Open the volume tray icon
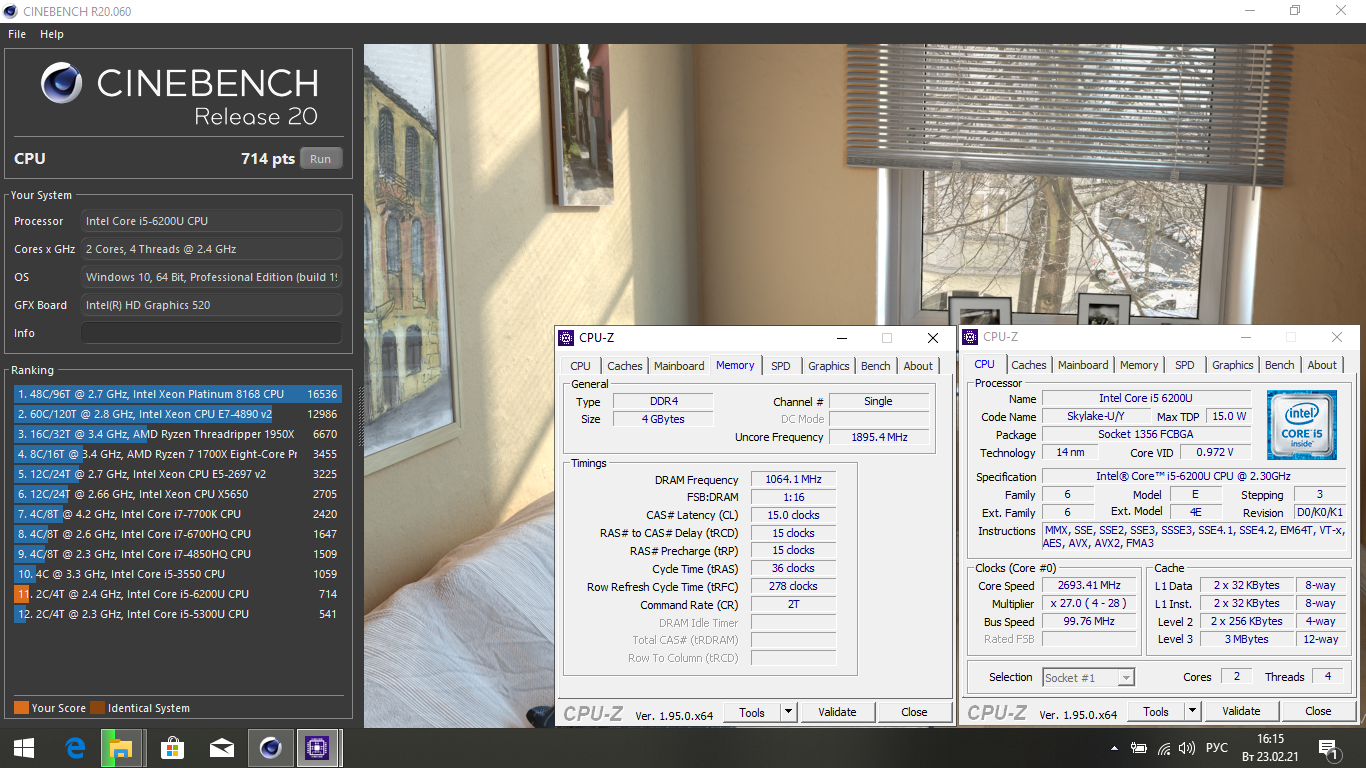The width and height of the screenshot is (1366, 768). [1187, 748]
